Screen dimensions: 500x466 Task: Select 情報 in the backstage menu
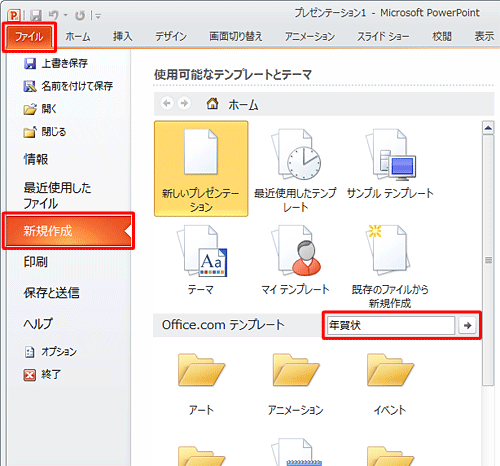pyautogui.click(x=36, y=159)
